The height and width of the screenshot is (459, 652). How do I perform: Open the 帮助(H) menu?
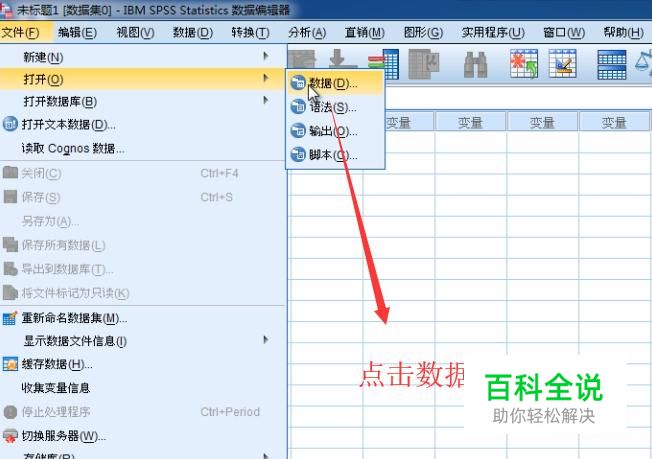tap(623, 32)
